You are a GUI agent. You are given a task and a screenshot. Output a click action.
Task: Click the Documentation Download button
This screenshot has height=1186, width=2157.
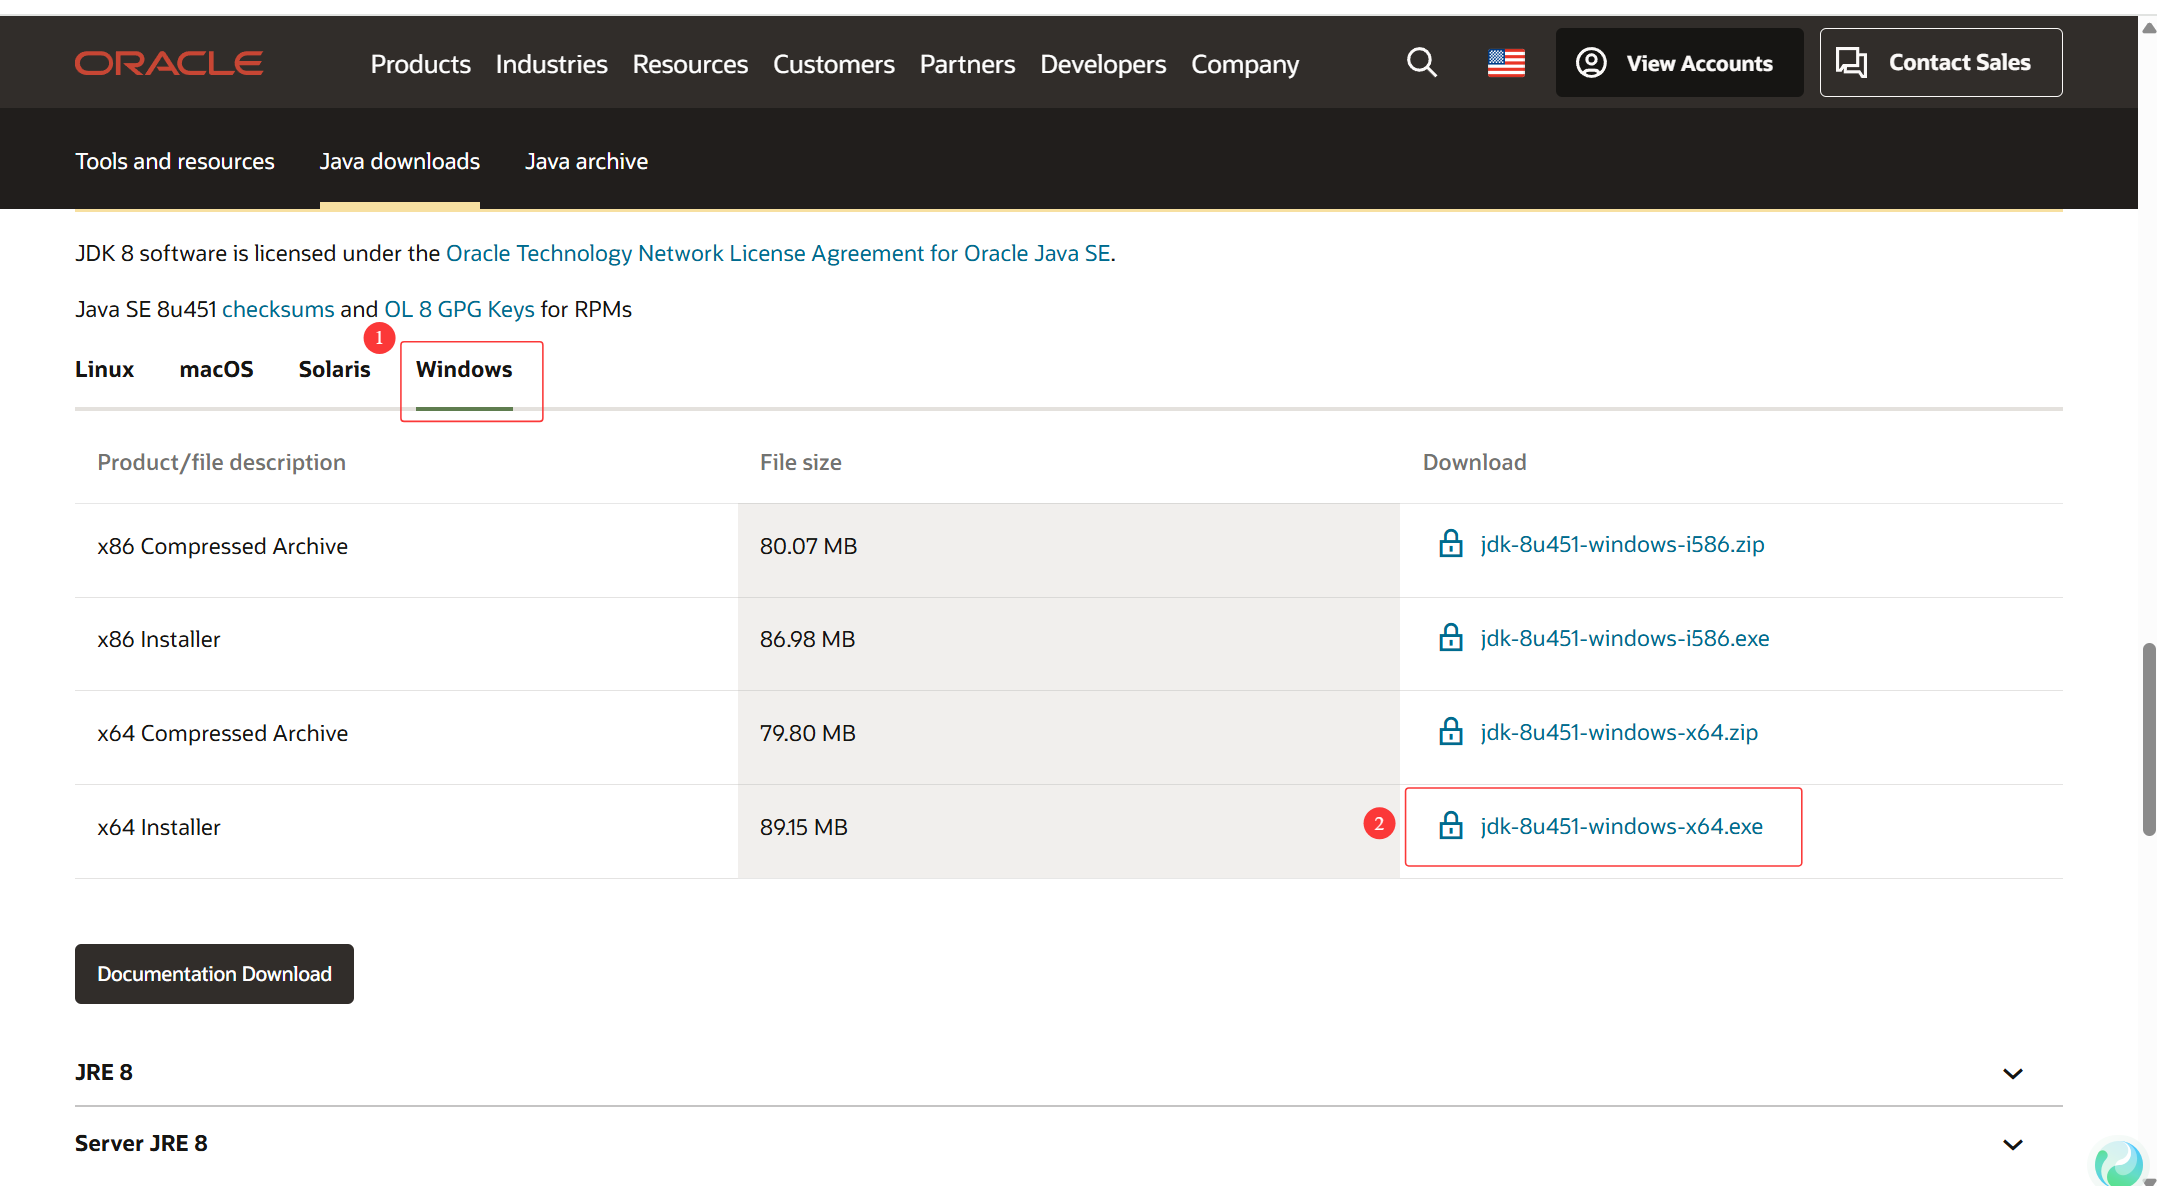click(x=214, y=974)
